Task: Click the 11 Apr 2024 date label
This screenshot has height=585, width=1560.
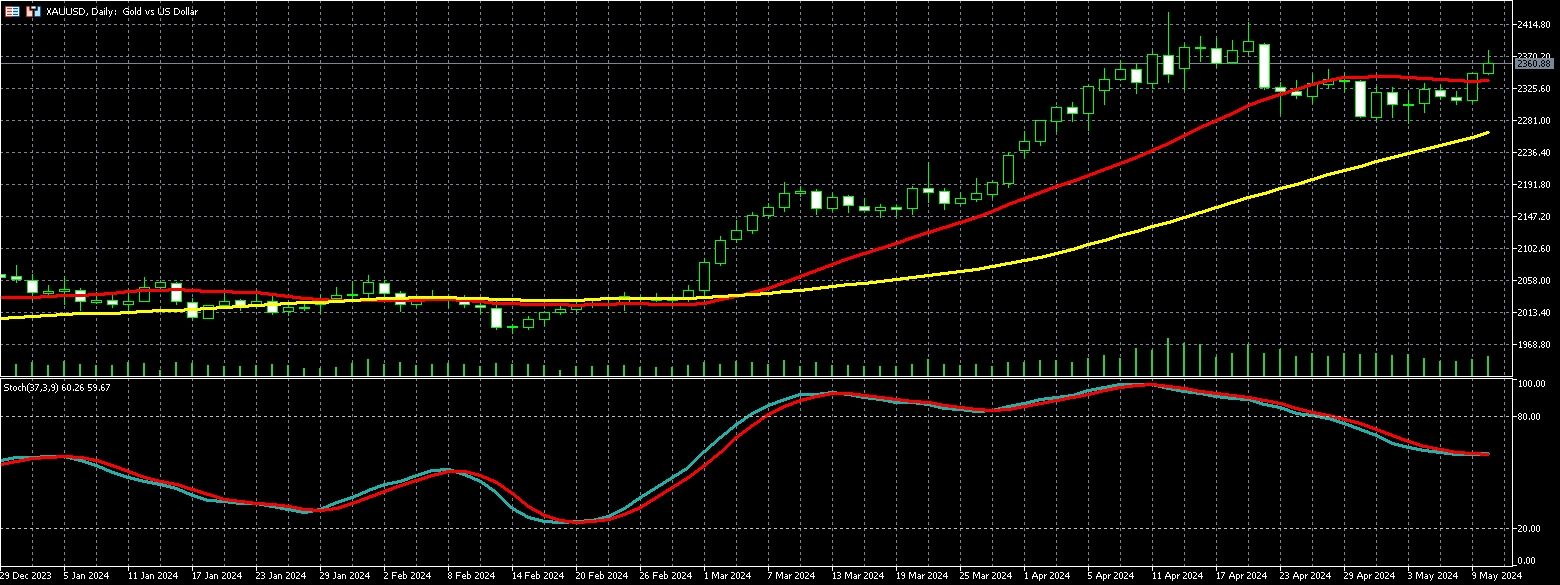Action: (1177, 576)
